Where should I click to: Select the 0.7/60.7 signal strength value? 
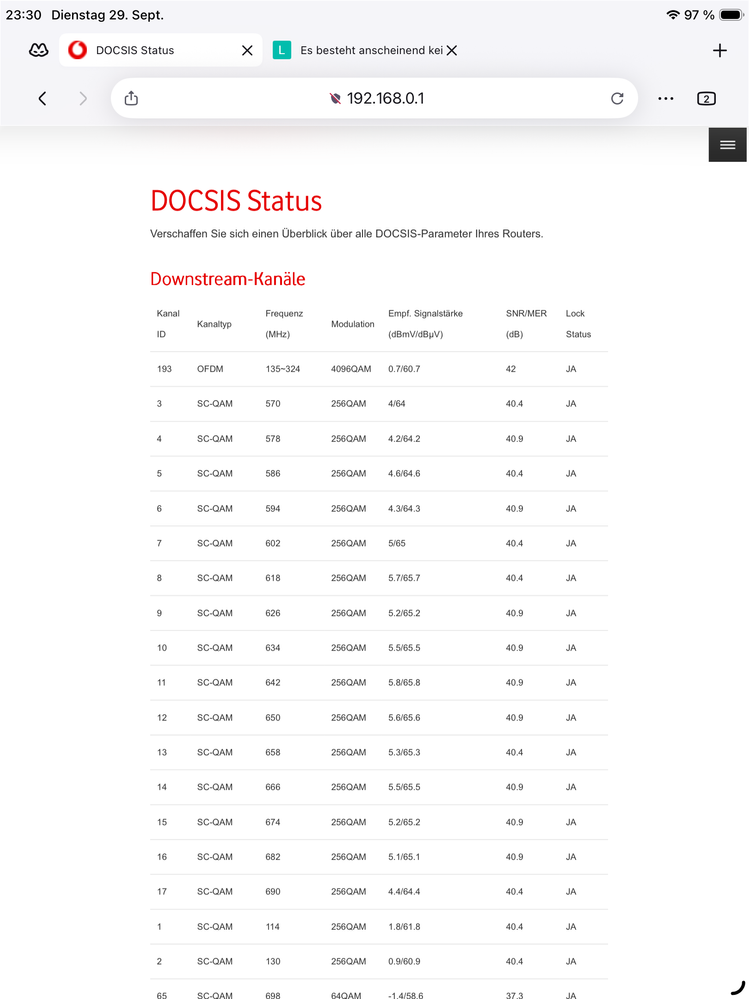point(404,369)
